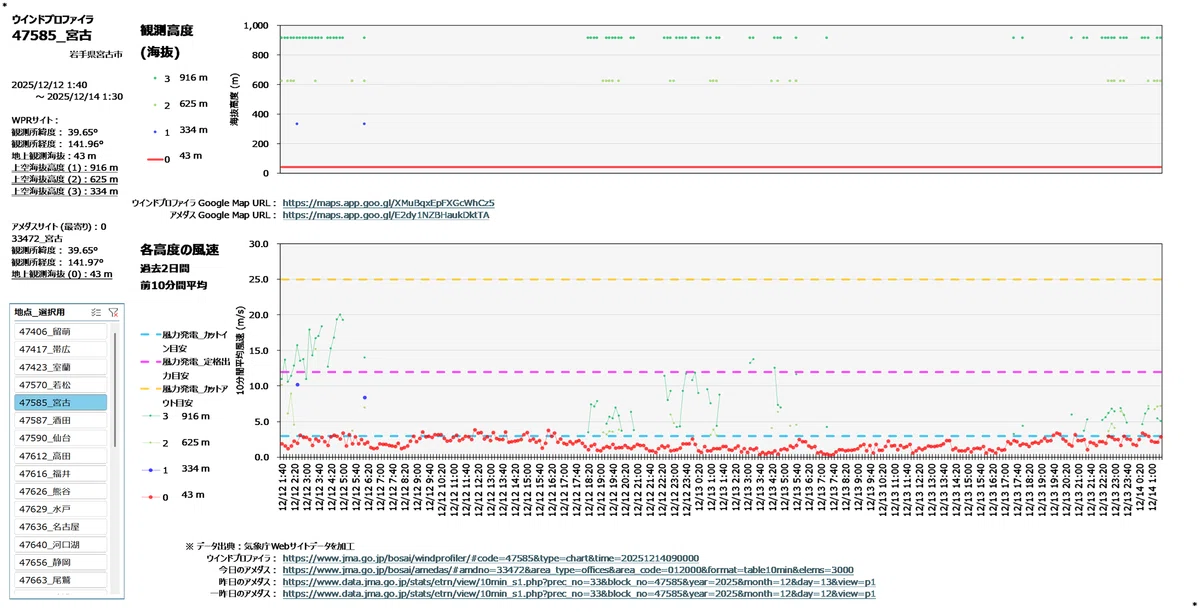This screenshot has height=612, width=1200.
Task: Select 47636_名古屋 slicer entry
Action: [60, 527]
